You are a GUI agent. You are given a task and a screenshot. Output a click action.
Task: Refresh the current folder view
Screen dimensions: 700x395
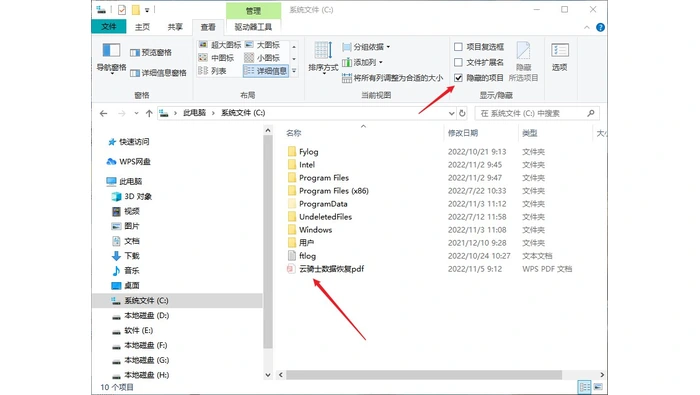tap(462, 113)
